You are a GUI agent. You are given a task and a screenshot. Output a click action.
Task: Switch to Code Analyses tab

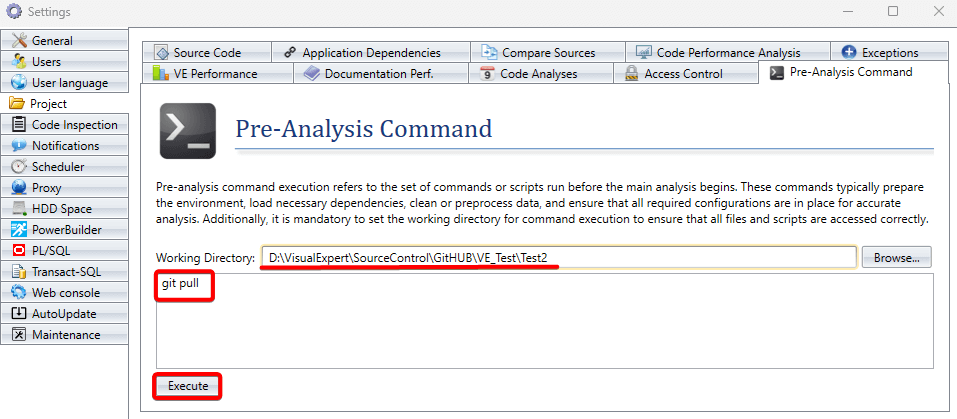pyautogui.click(x=540, y=73)
